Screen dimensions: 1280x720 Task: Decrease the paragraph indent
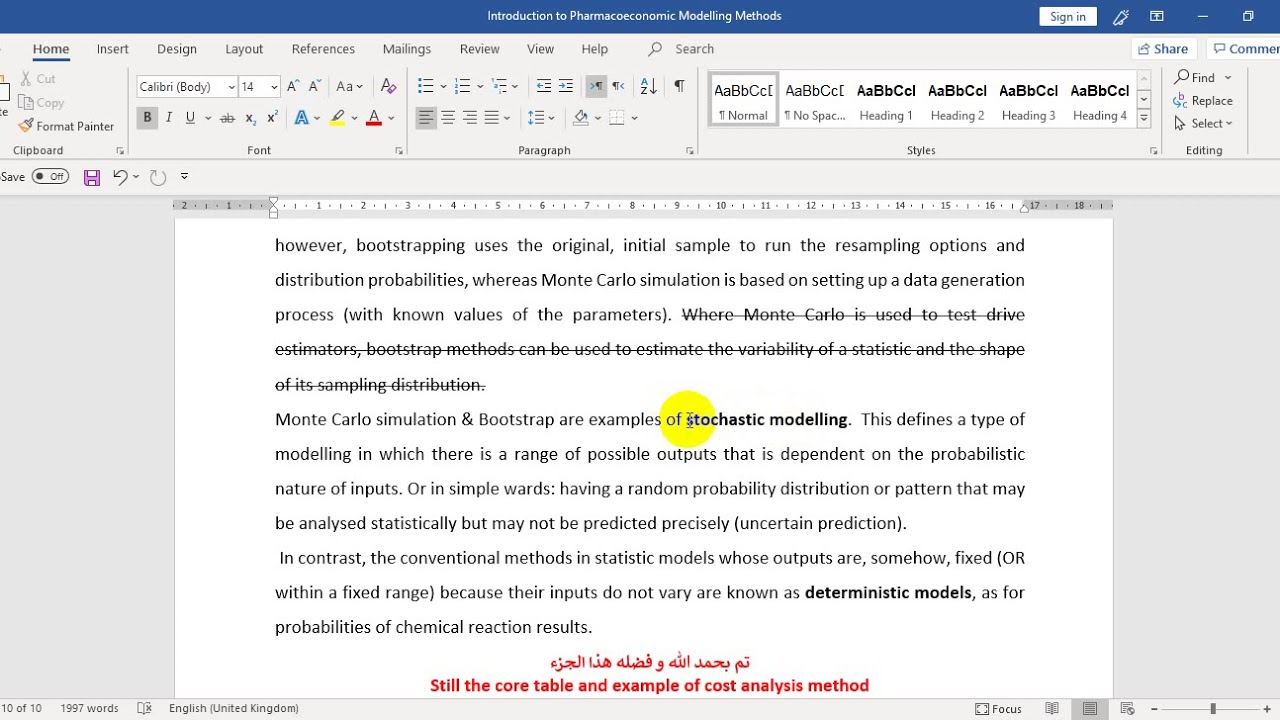coord(544,87)
